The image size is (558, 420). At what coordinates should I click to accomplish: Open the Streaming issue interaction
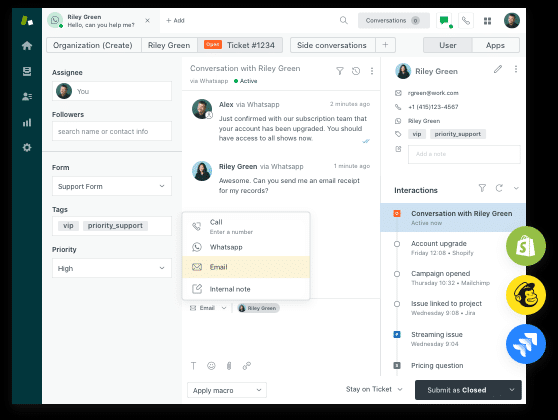tap(437, 339)
